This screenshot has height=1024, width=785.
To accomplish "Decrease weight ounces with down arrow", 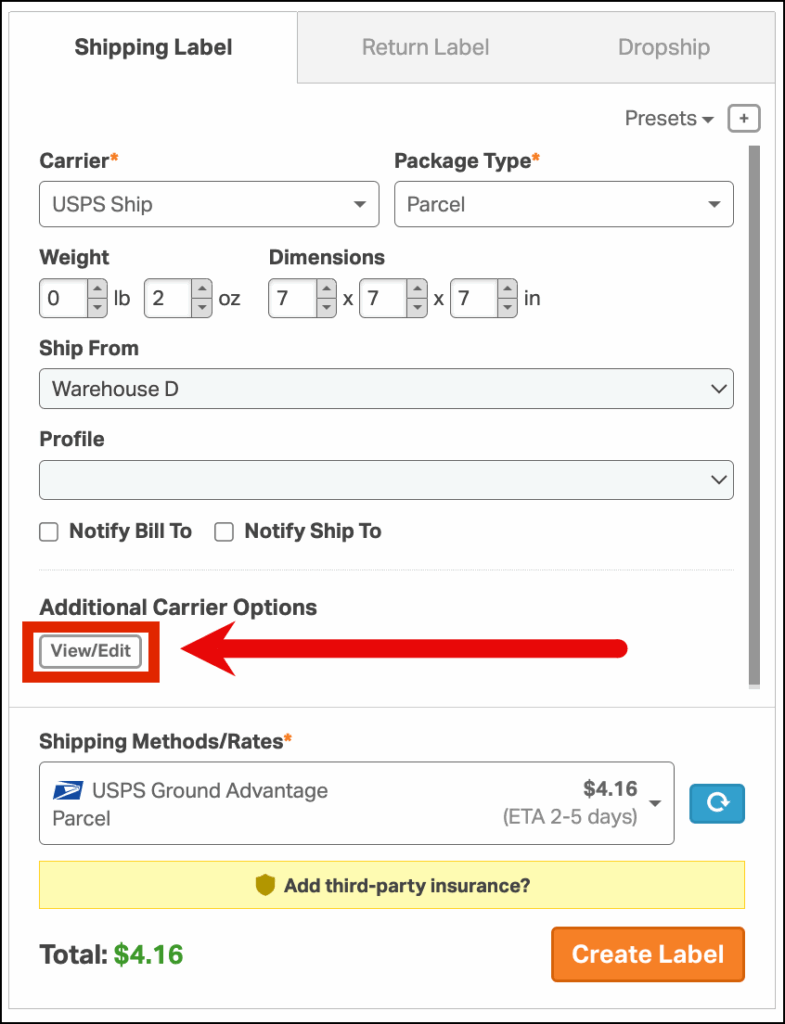I will coord(202,308).
